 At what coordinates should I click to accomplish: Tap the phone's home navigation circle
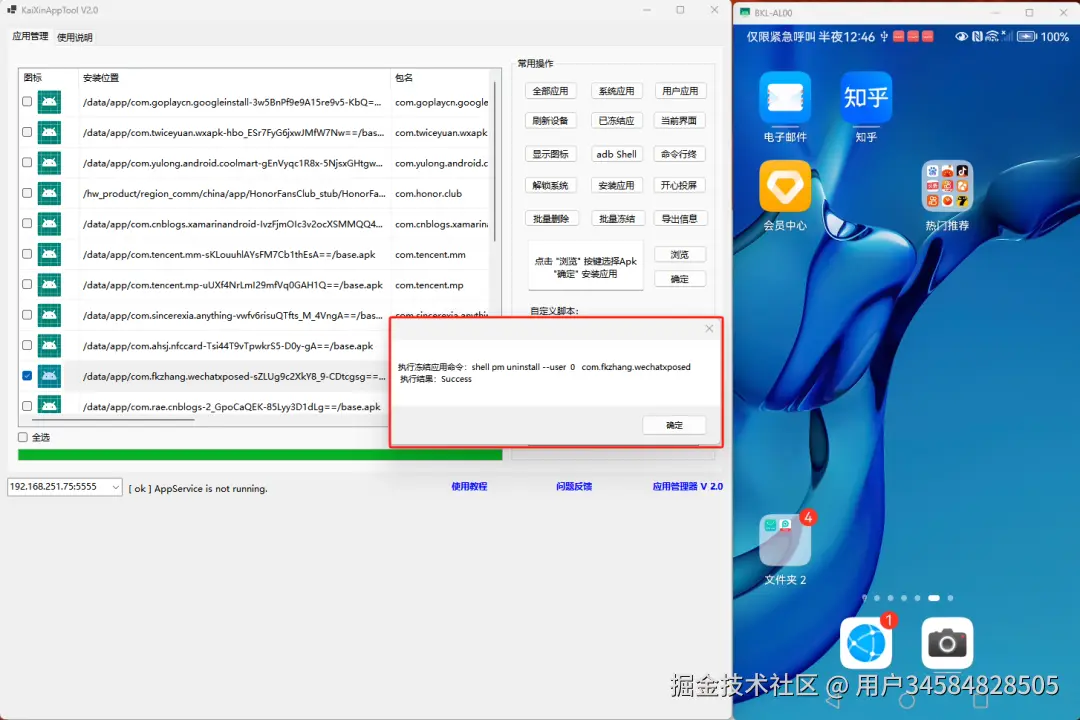[906, 701]
